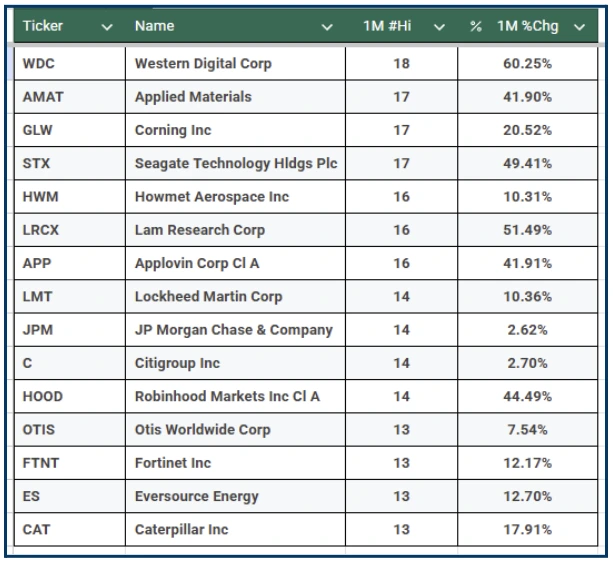Click JP Morgan Chase & Company

pos(233,330)
